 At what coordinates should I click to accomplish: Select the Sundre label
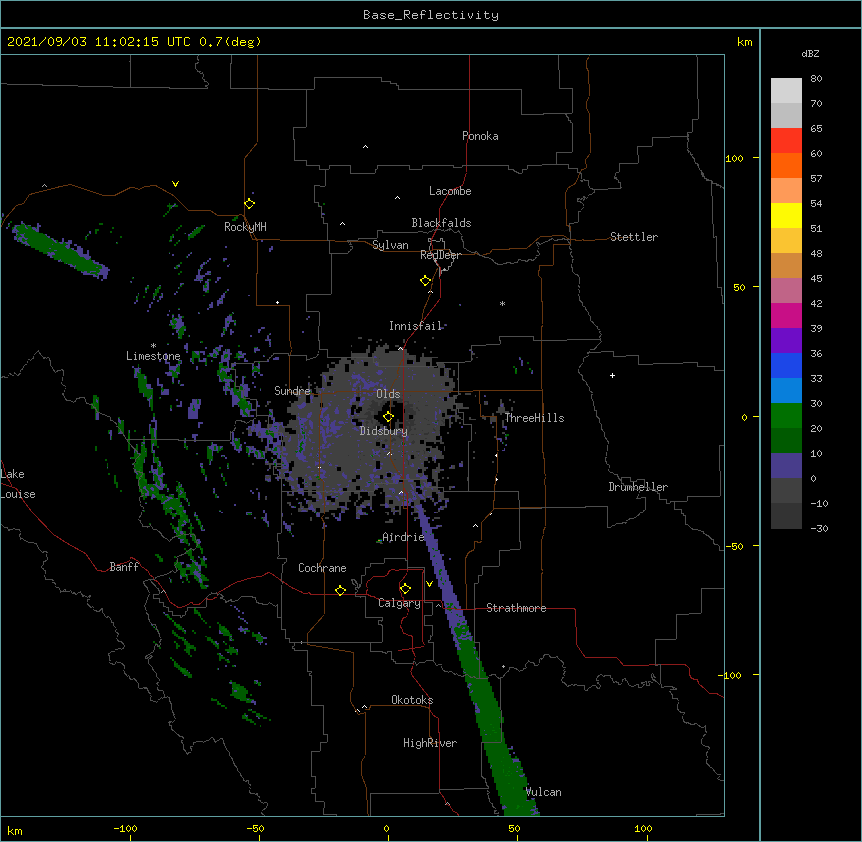(292, 391)
